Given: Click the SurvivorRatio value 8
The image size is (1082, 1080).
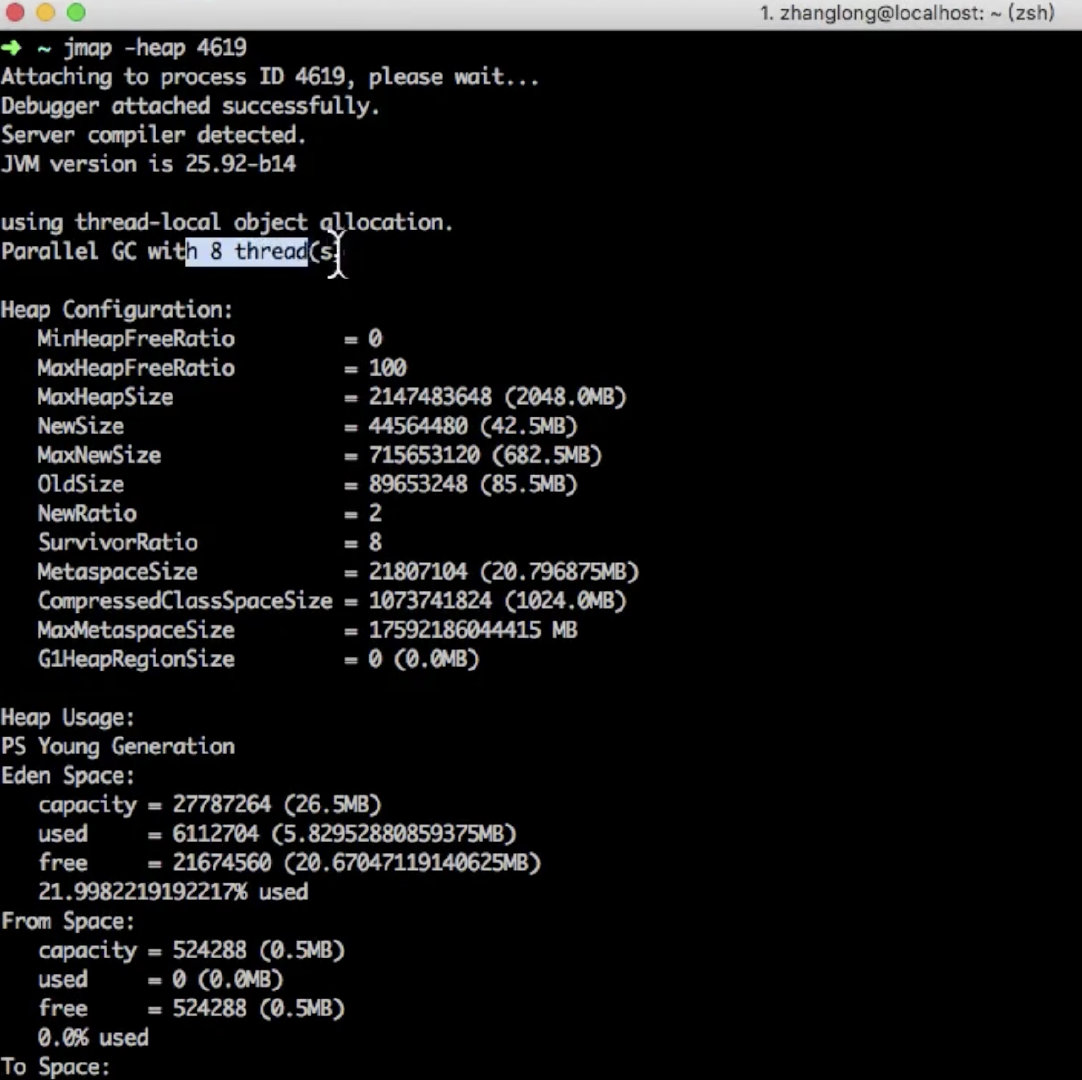Looking at the screenshot, I should (375, 542).
